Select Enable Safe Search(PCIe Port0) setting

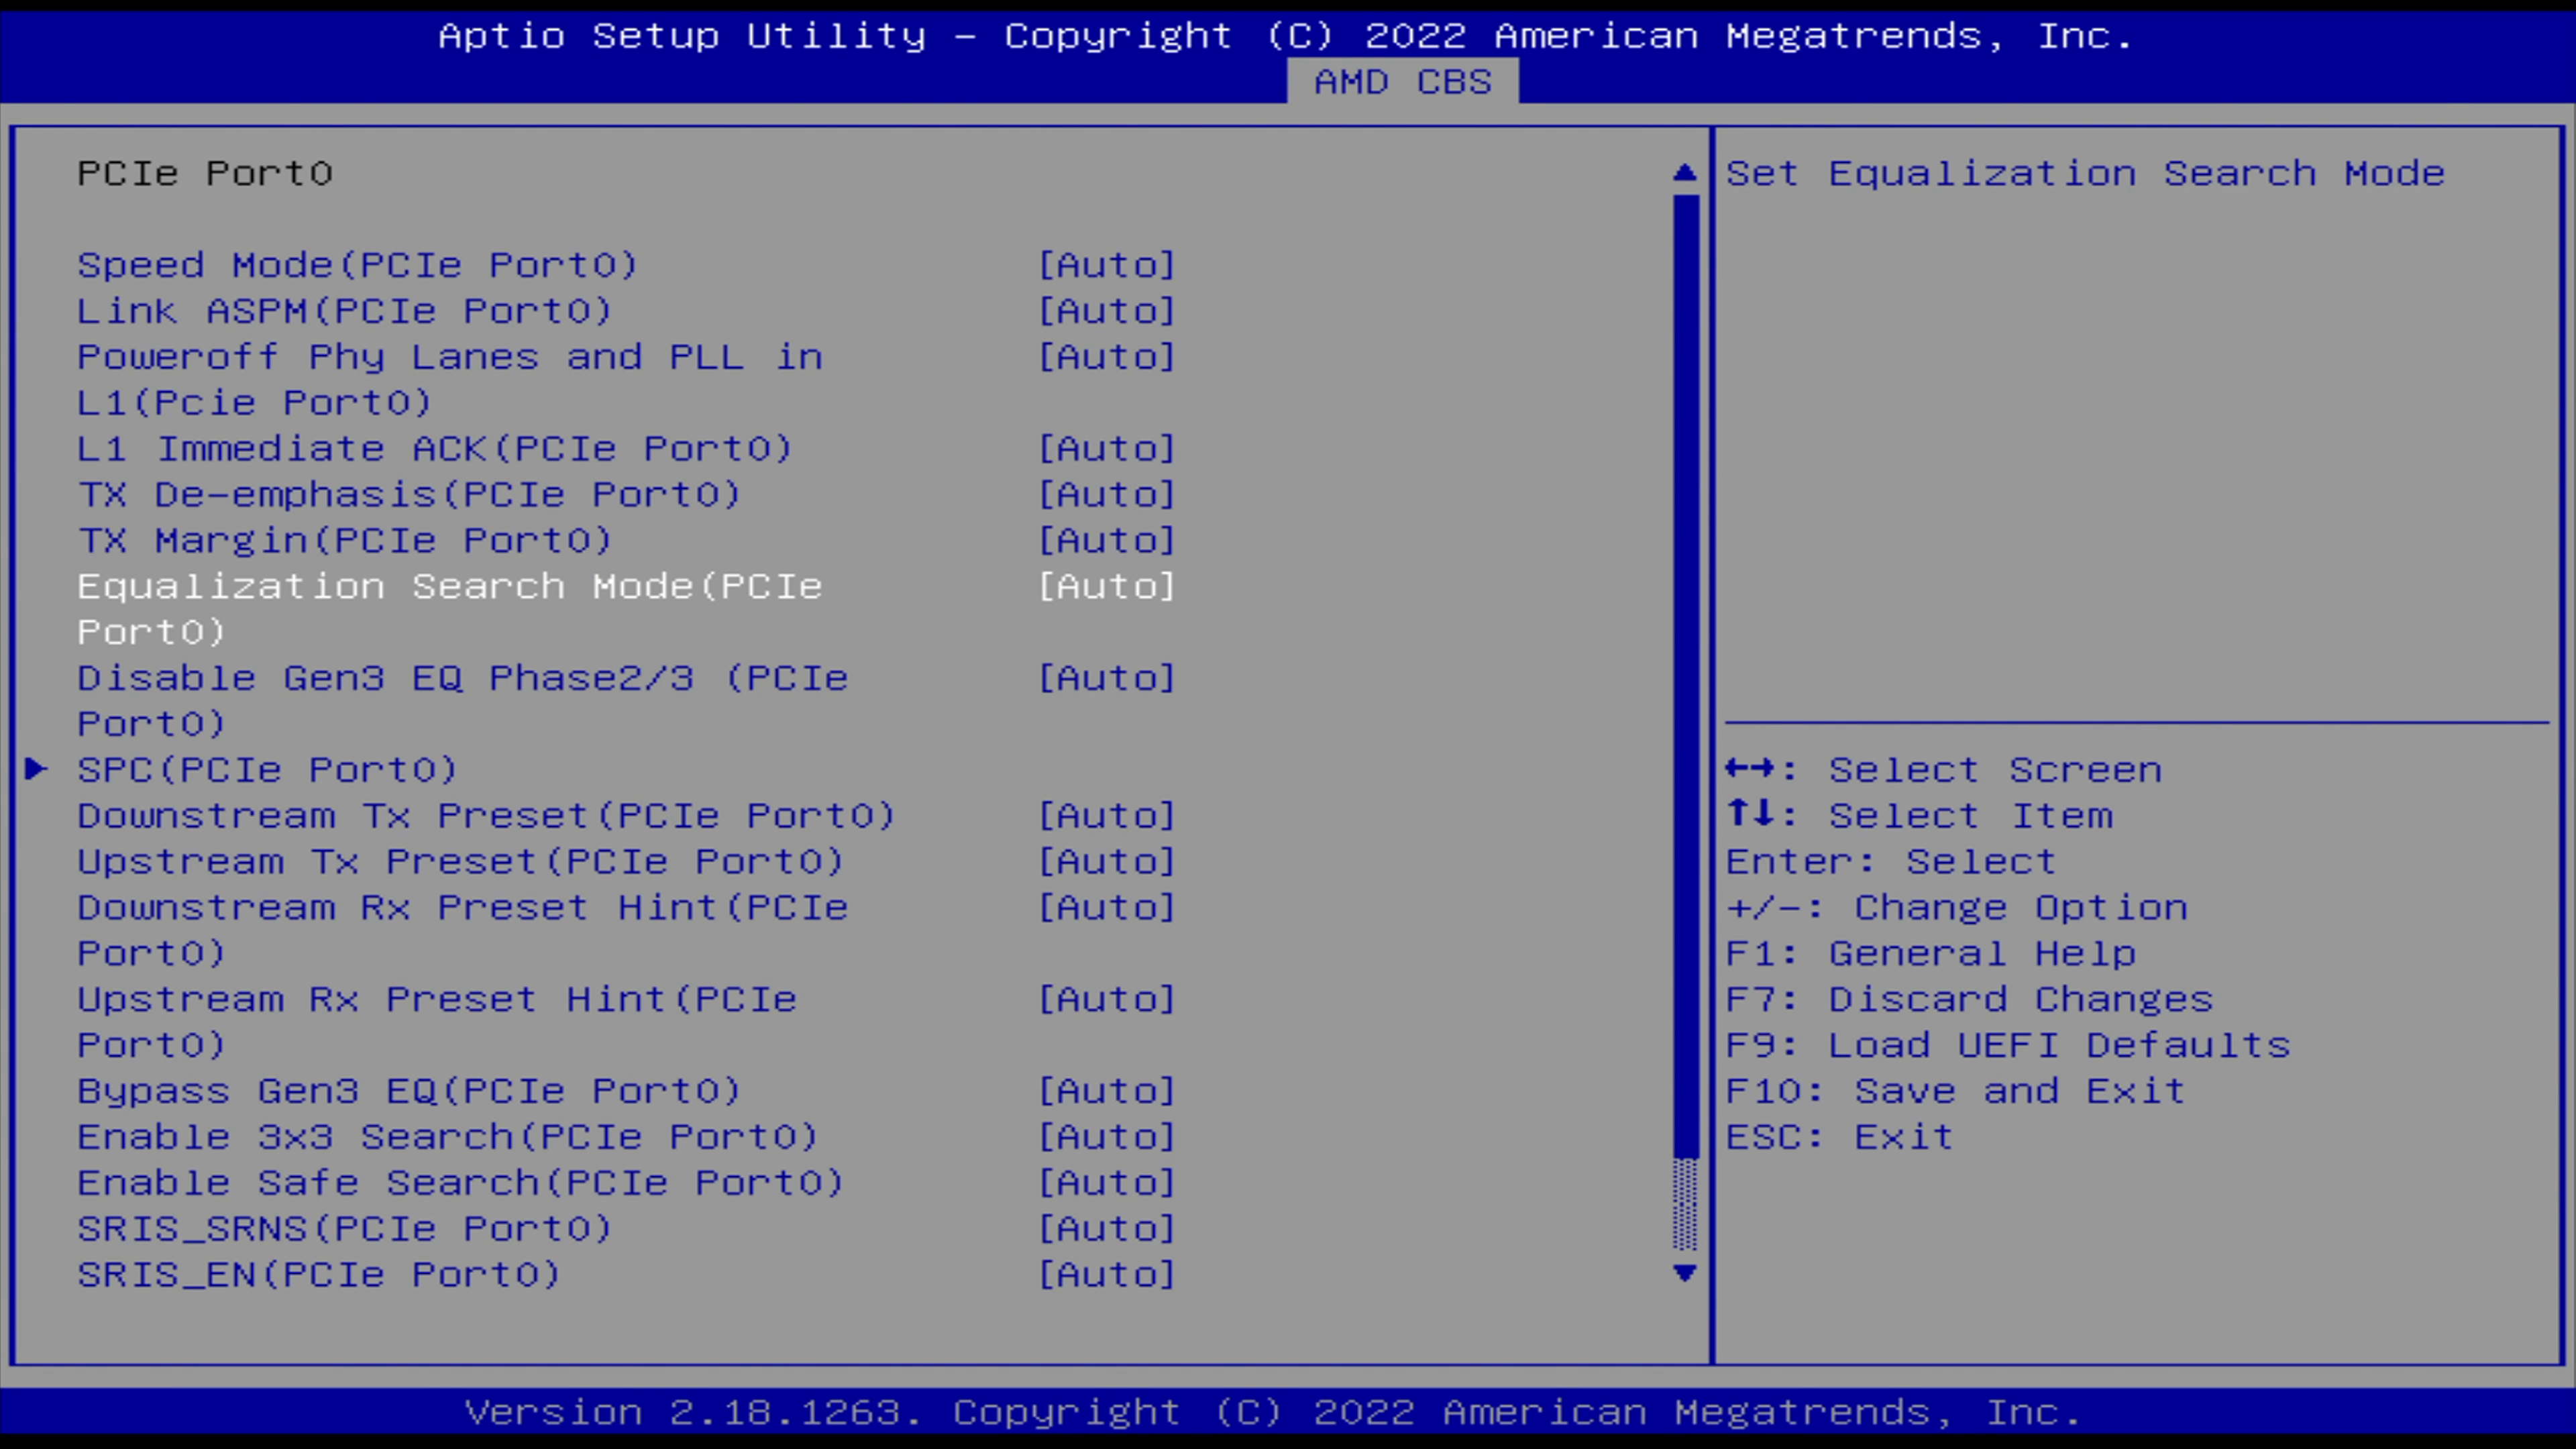pos(461,1183)
